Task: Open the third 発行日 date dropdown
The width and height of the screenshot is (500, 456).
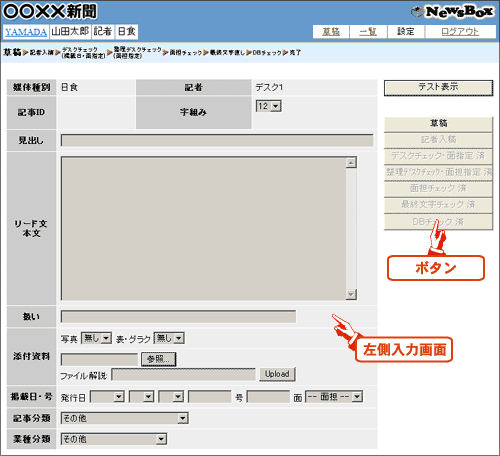Action: pos(171,397)
